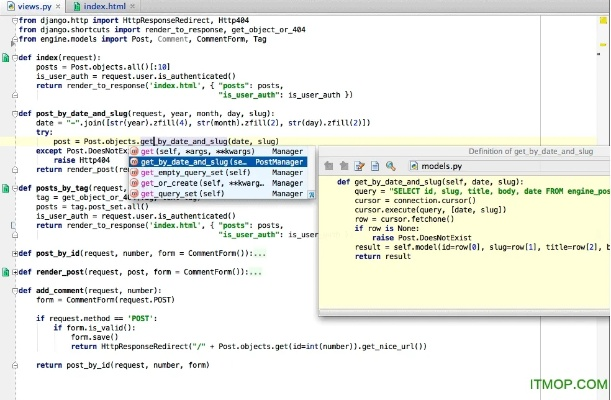
Task: Click the Back arrow in definition popup toolbar
Action: pyautogui.click(x=328, y=166)
